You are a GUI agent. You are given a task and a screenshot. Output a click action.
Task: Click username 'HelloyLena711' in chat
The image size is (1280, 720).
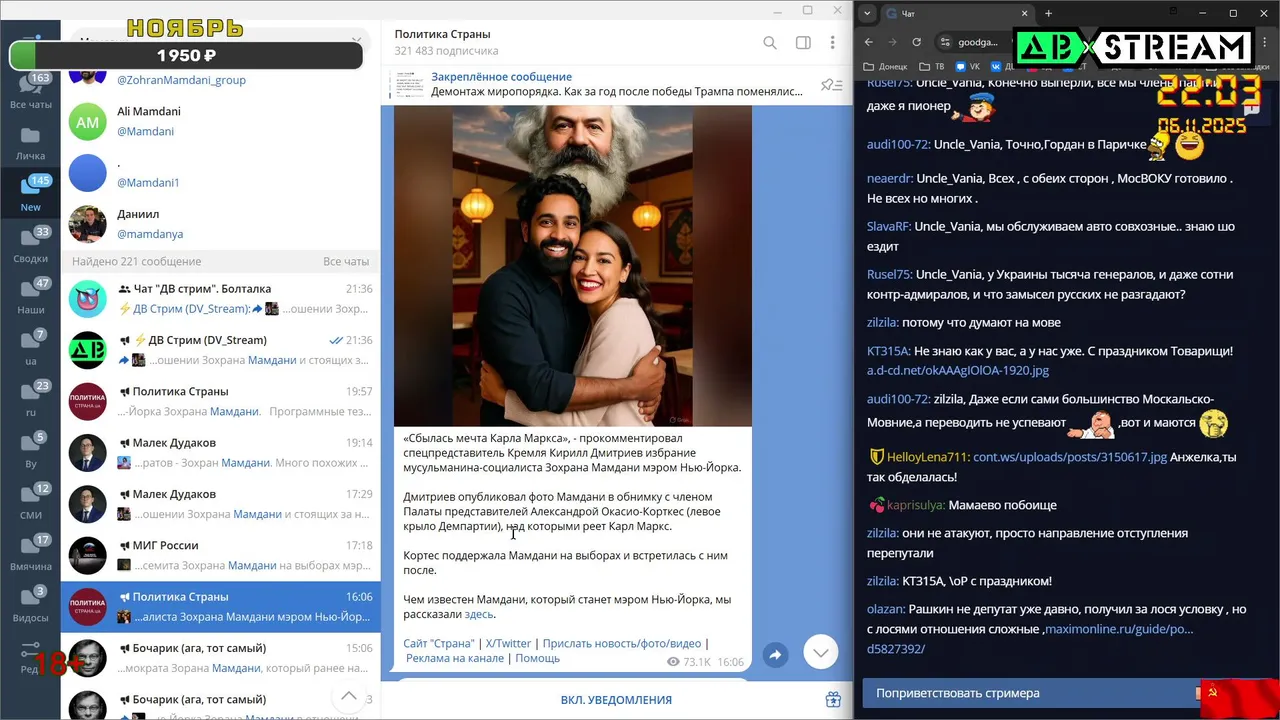927,457
